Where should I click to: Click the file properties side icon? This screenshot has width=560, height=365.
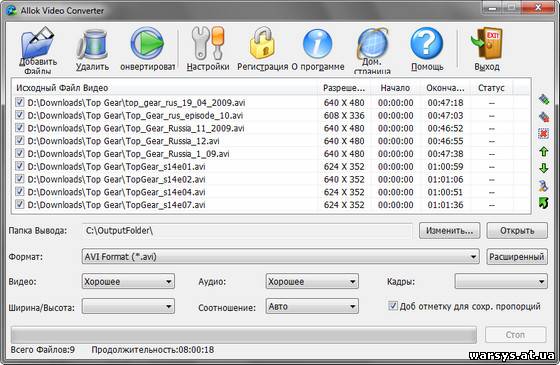[544, 186]
